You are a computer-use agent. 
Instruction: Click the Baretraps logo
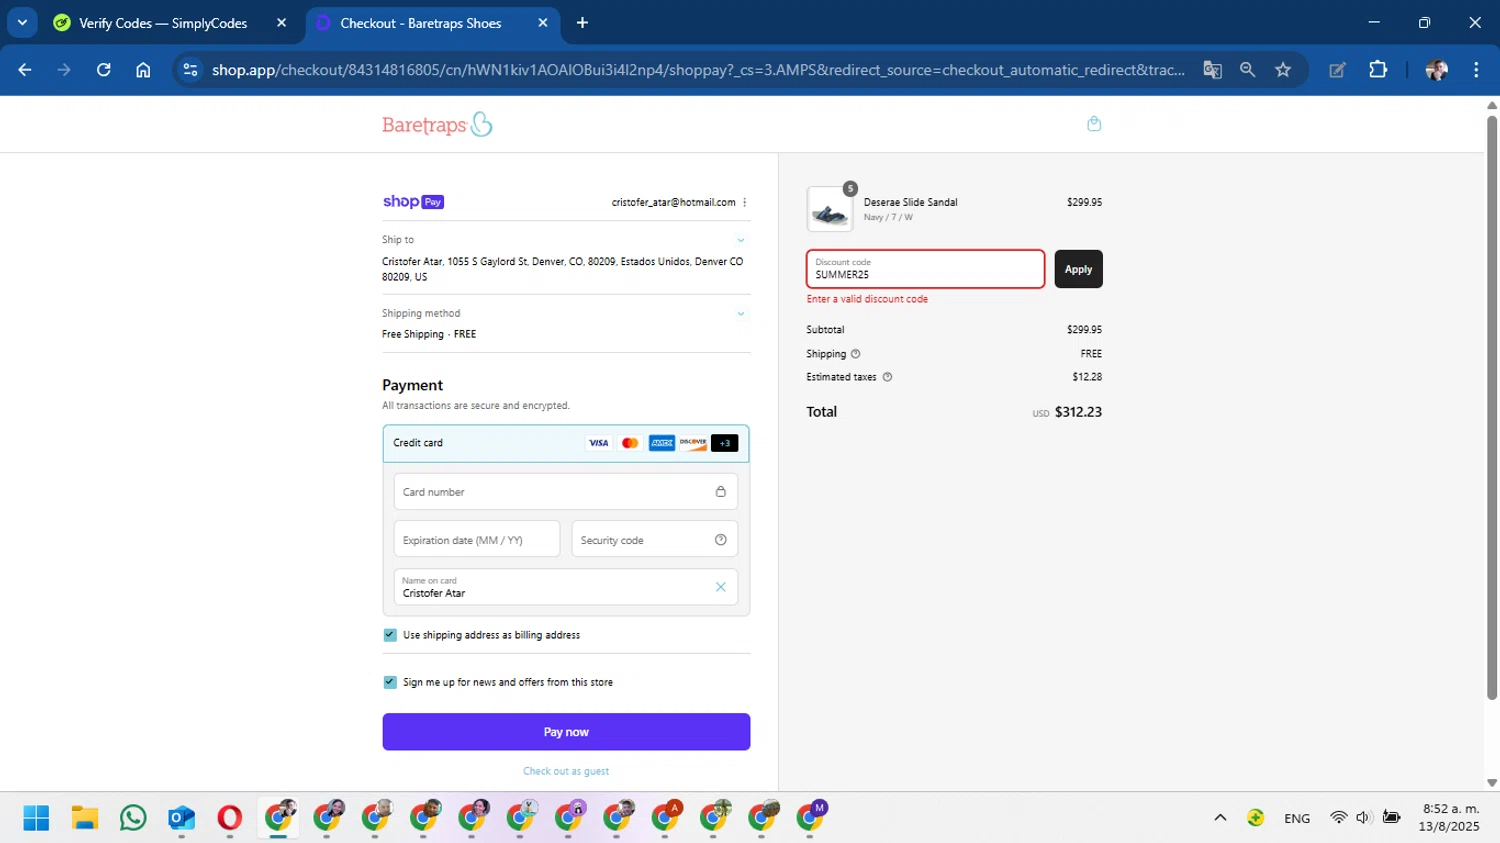point(437,124)
